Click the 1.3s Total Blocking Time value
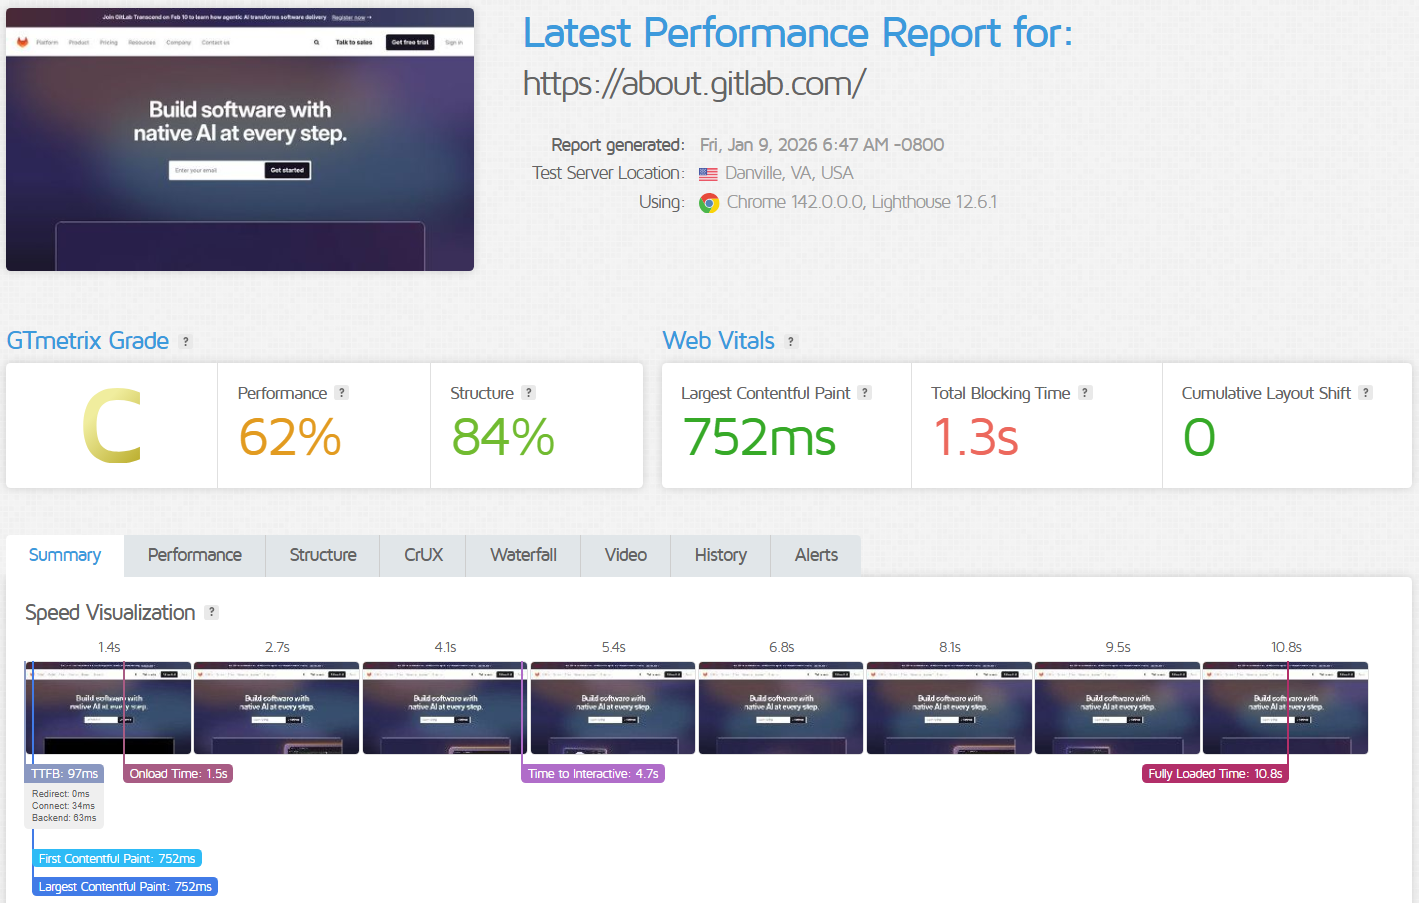 click(x=975, y=438)
